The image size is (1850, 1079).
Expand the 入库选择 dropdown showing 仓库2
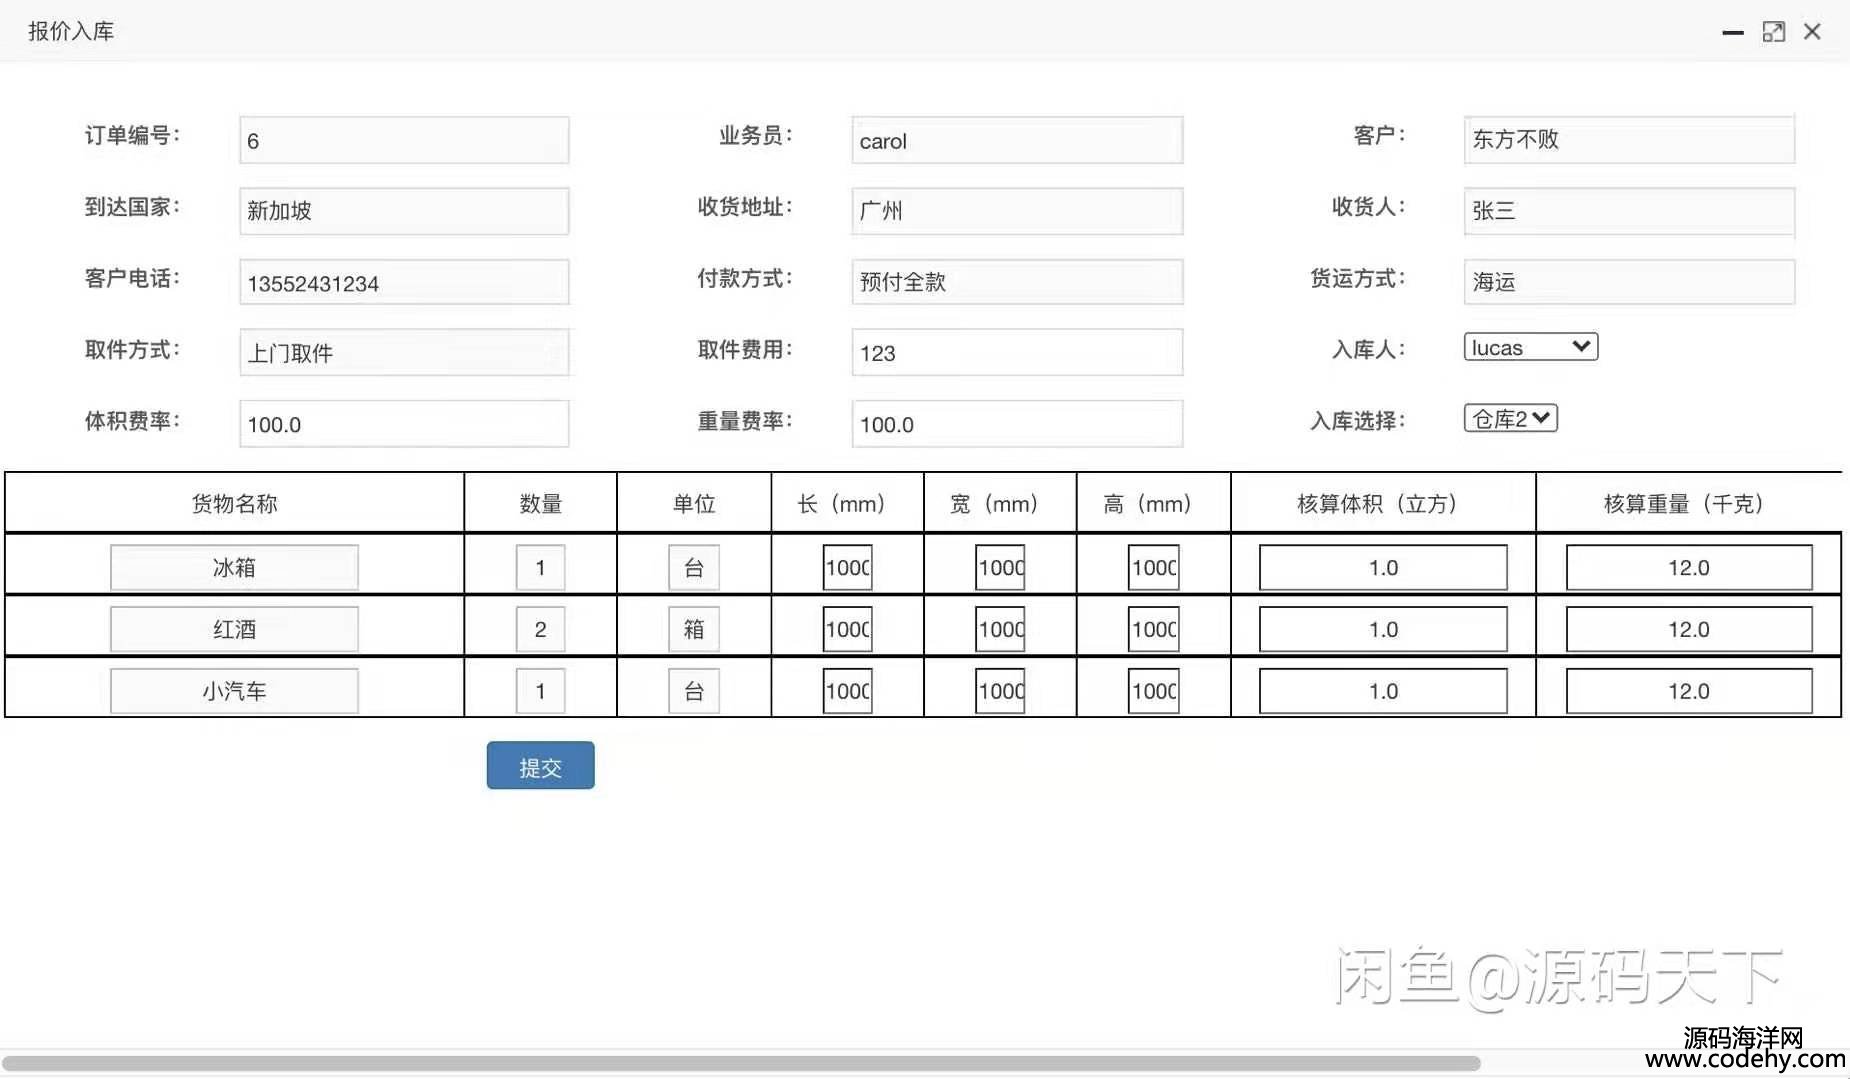point(1510,419)
